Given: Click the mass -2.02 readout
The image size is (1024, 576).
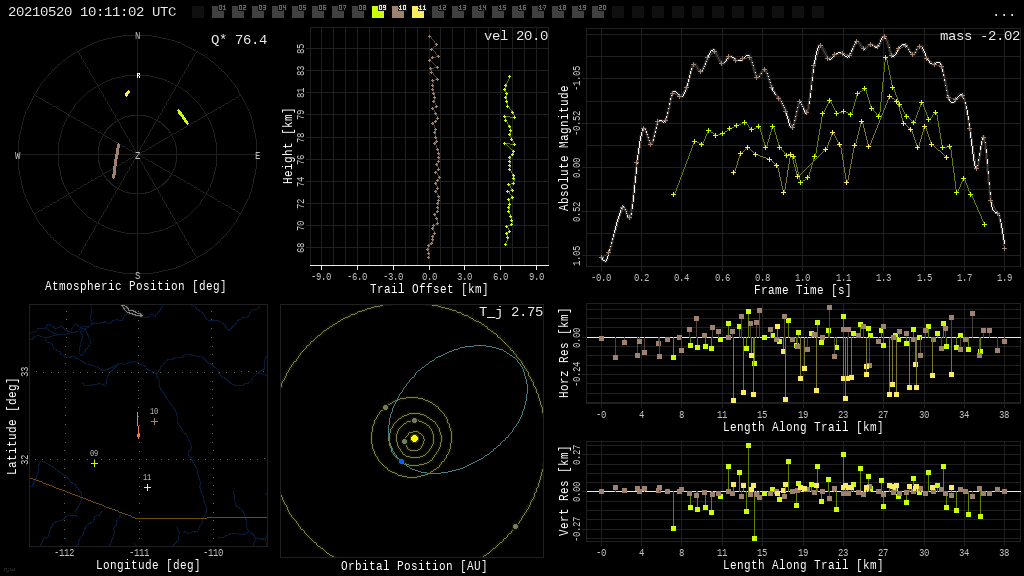Looking at the screenshot, I should click(979, 36).
